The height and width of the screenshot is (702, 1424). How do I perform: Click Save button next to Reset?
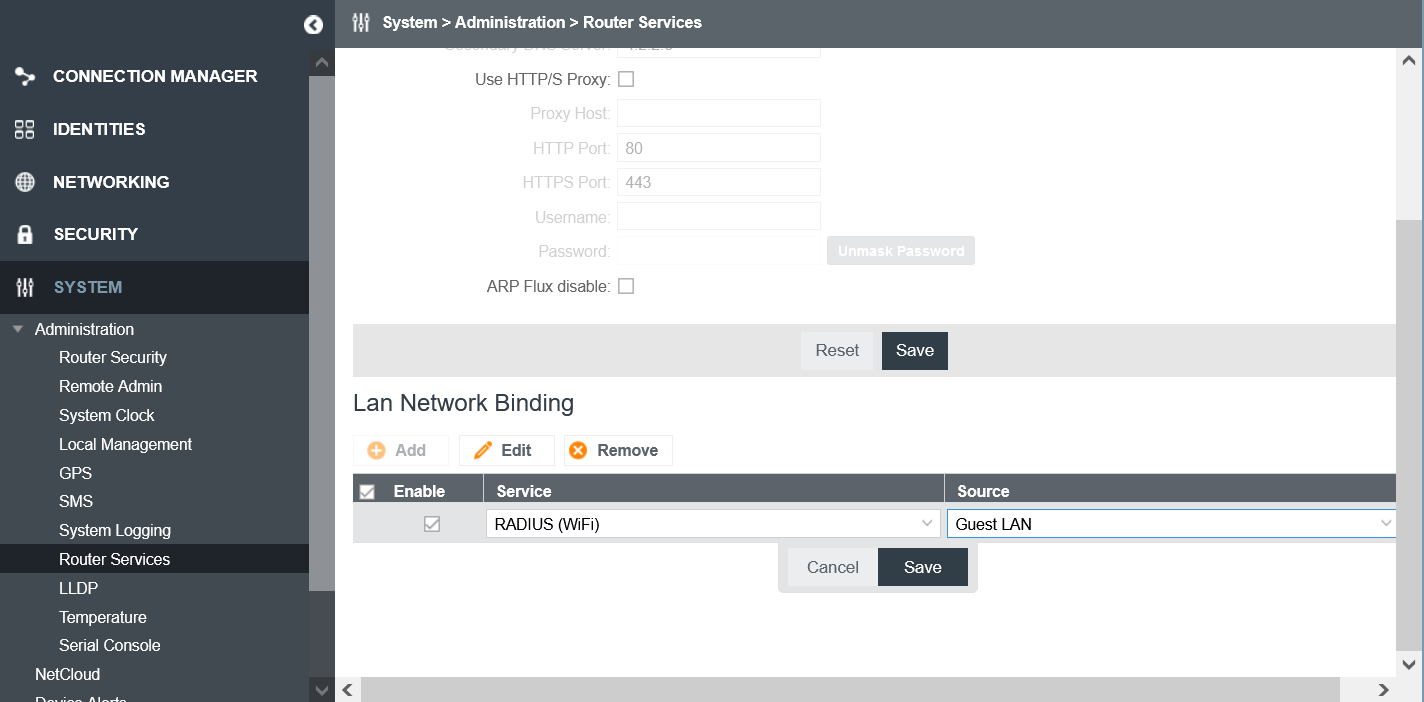coord(915,350)
